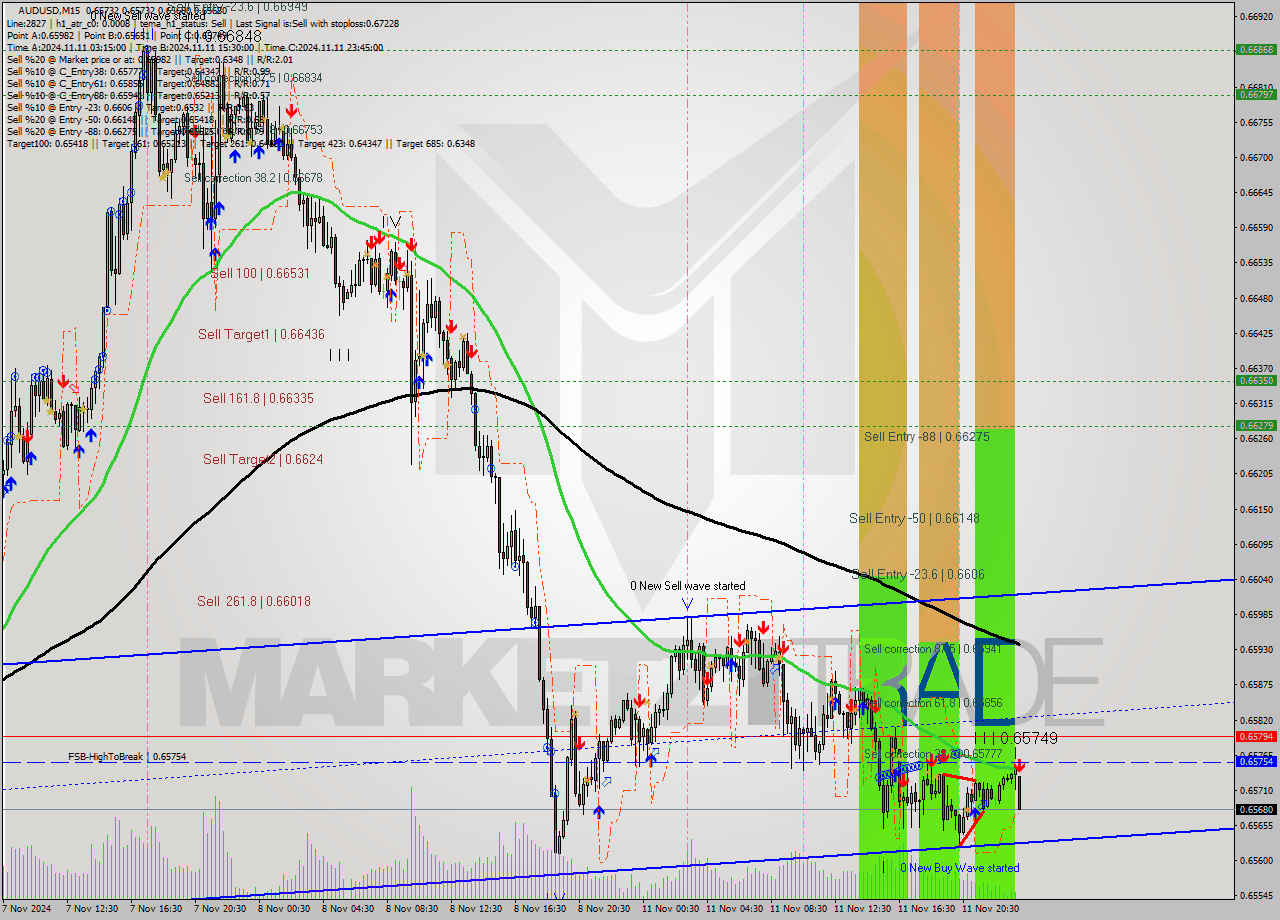Select the '11 Nov 20:30' time label
The height and width of the screenshot is (920, 1280).
coord(989,909)
